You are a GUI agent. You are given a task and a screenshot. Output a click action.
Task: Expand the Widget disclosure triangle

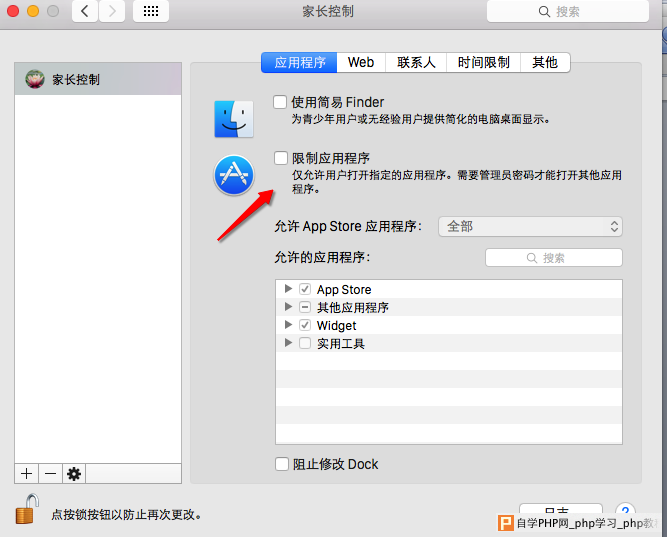[288, 325]
